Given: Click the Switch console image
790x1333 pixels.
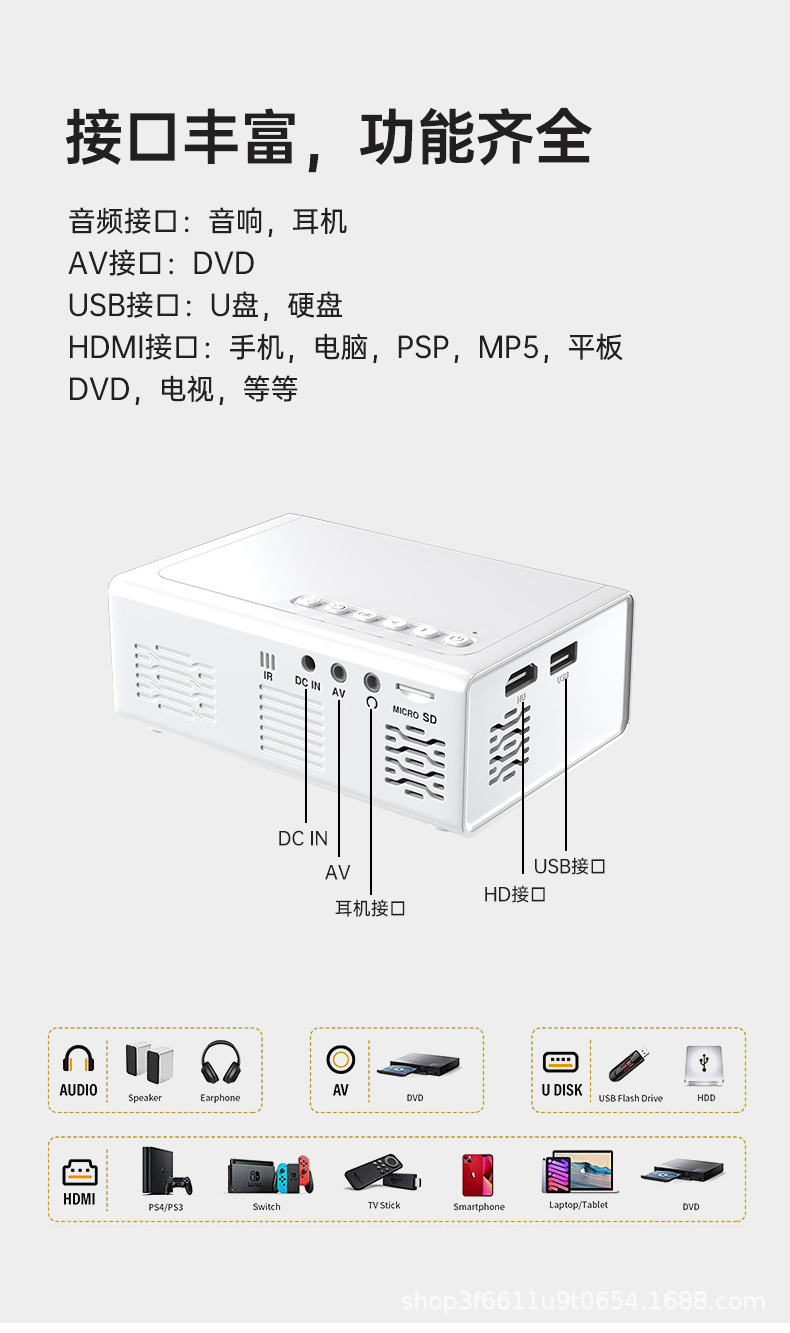Looking at the screenshot, I should tap(270, 1175).
